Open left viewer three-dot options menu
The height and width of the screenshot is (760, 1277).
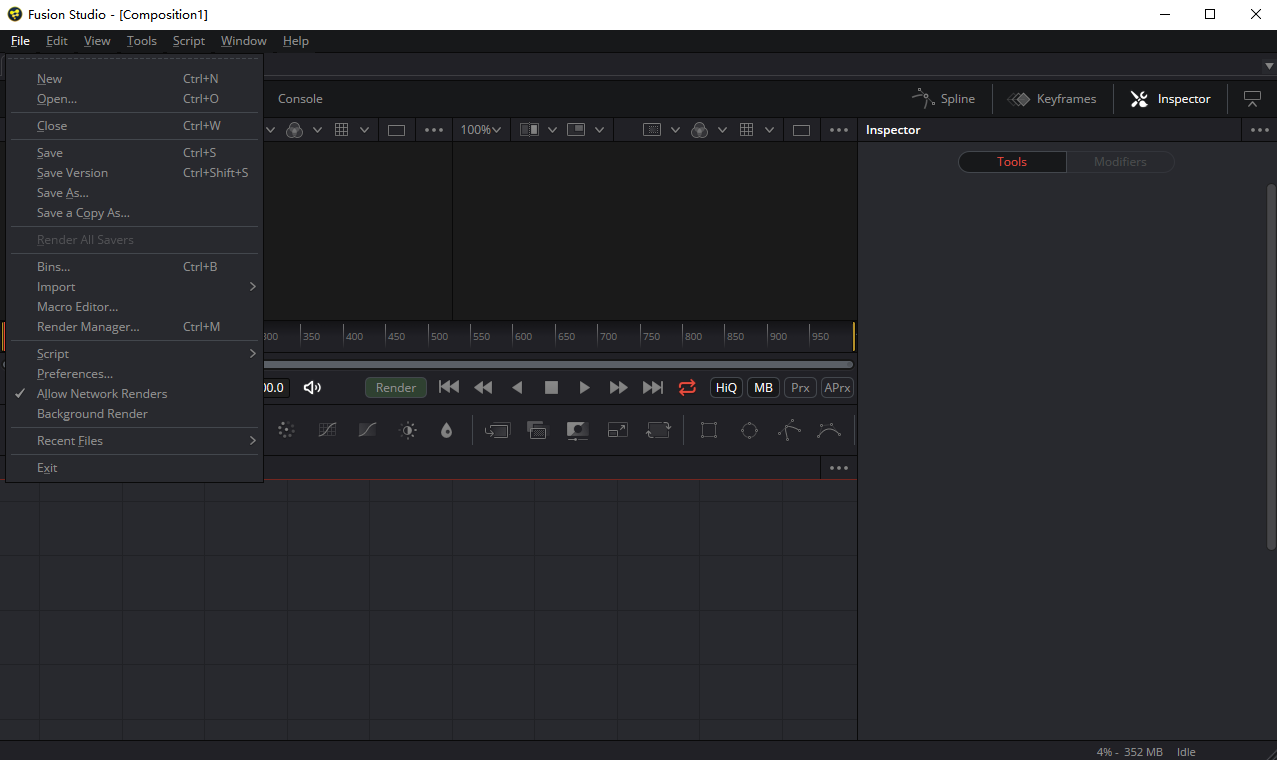pyautogui.click(x=434, y=130)
